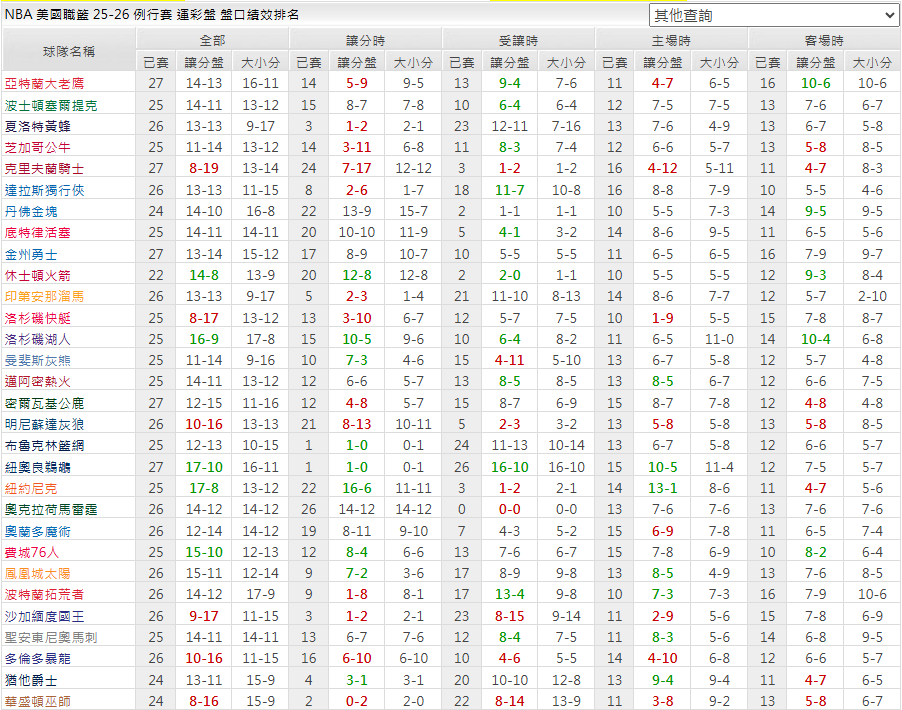Open the 波士頓塞爾提克 team link
The height and width of the screenshot is (710, 902).
point(51,105)
